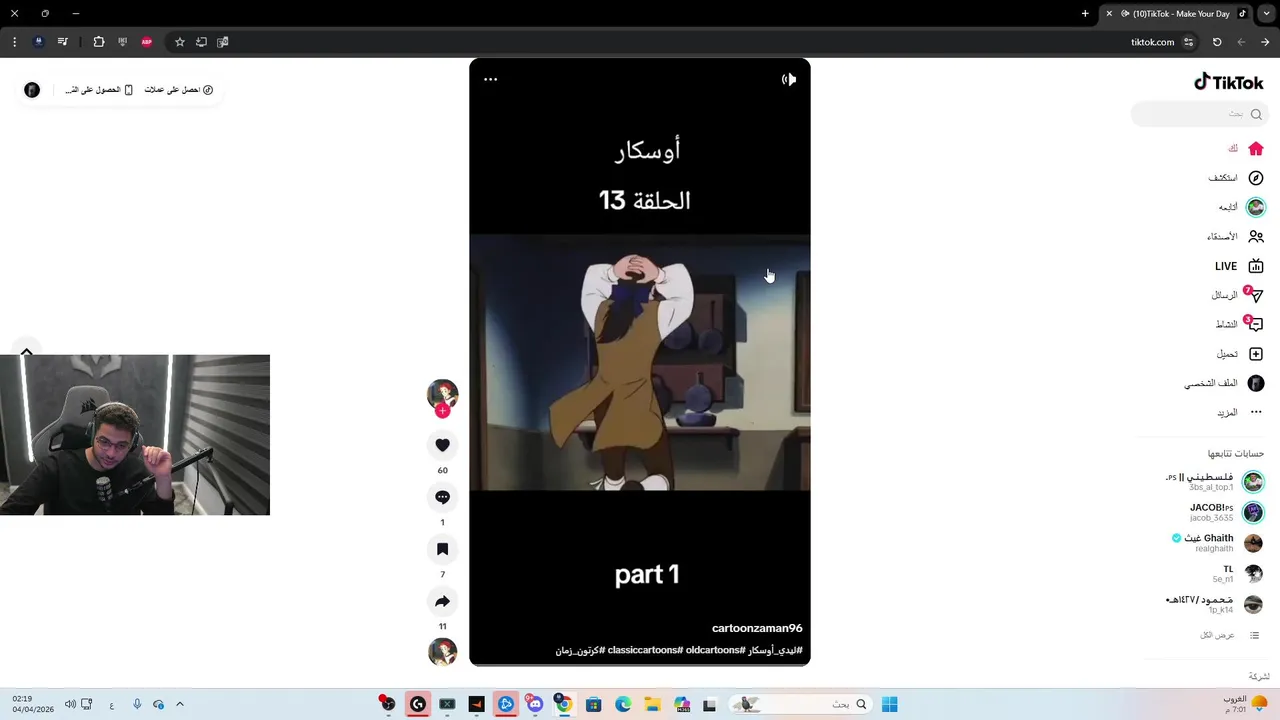Viewport: 1280px width, 720px height.
Task: Like the video with the heart icon
Action: point(442,445)
